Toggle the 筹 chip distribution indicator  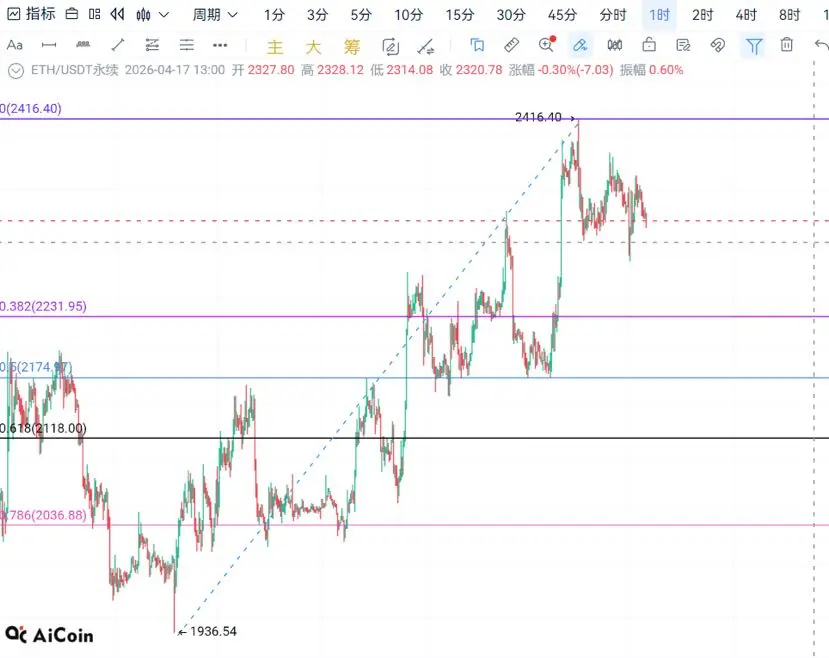pos(352,47)
